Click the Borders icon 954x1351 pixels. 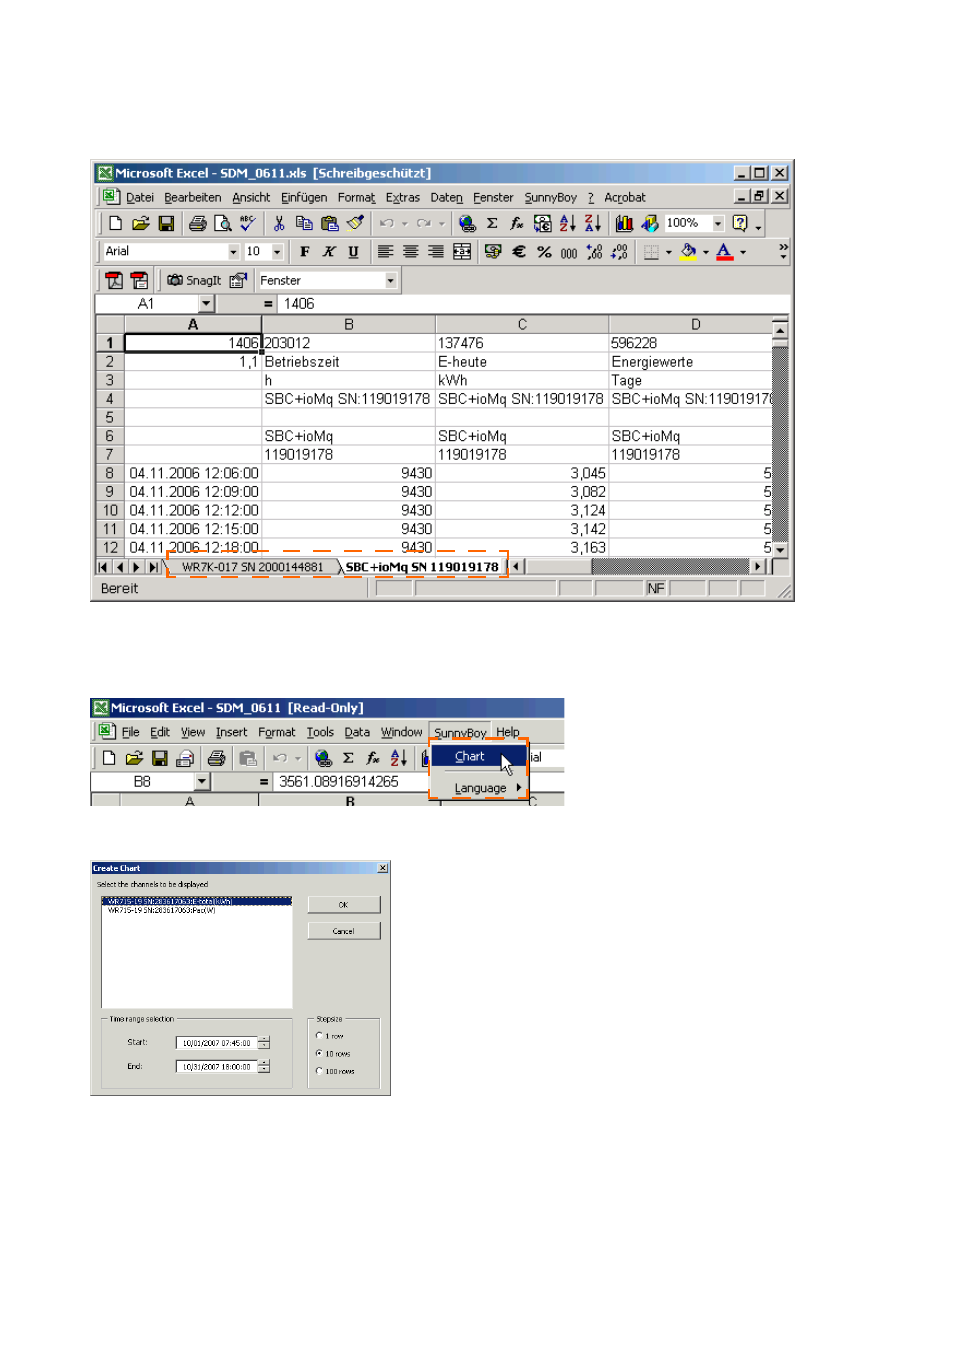[x=651, y=252]
